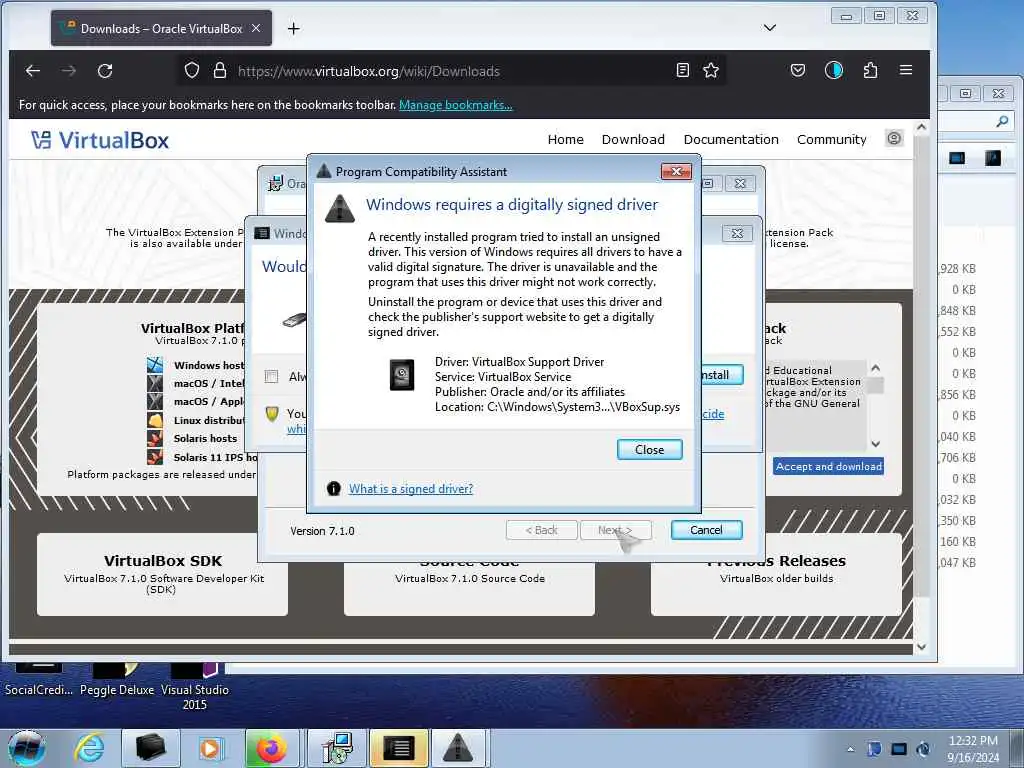Click the installer taskbar icon
Viewport: 1024px width, 768px height.
point(337,748)
